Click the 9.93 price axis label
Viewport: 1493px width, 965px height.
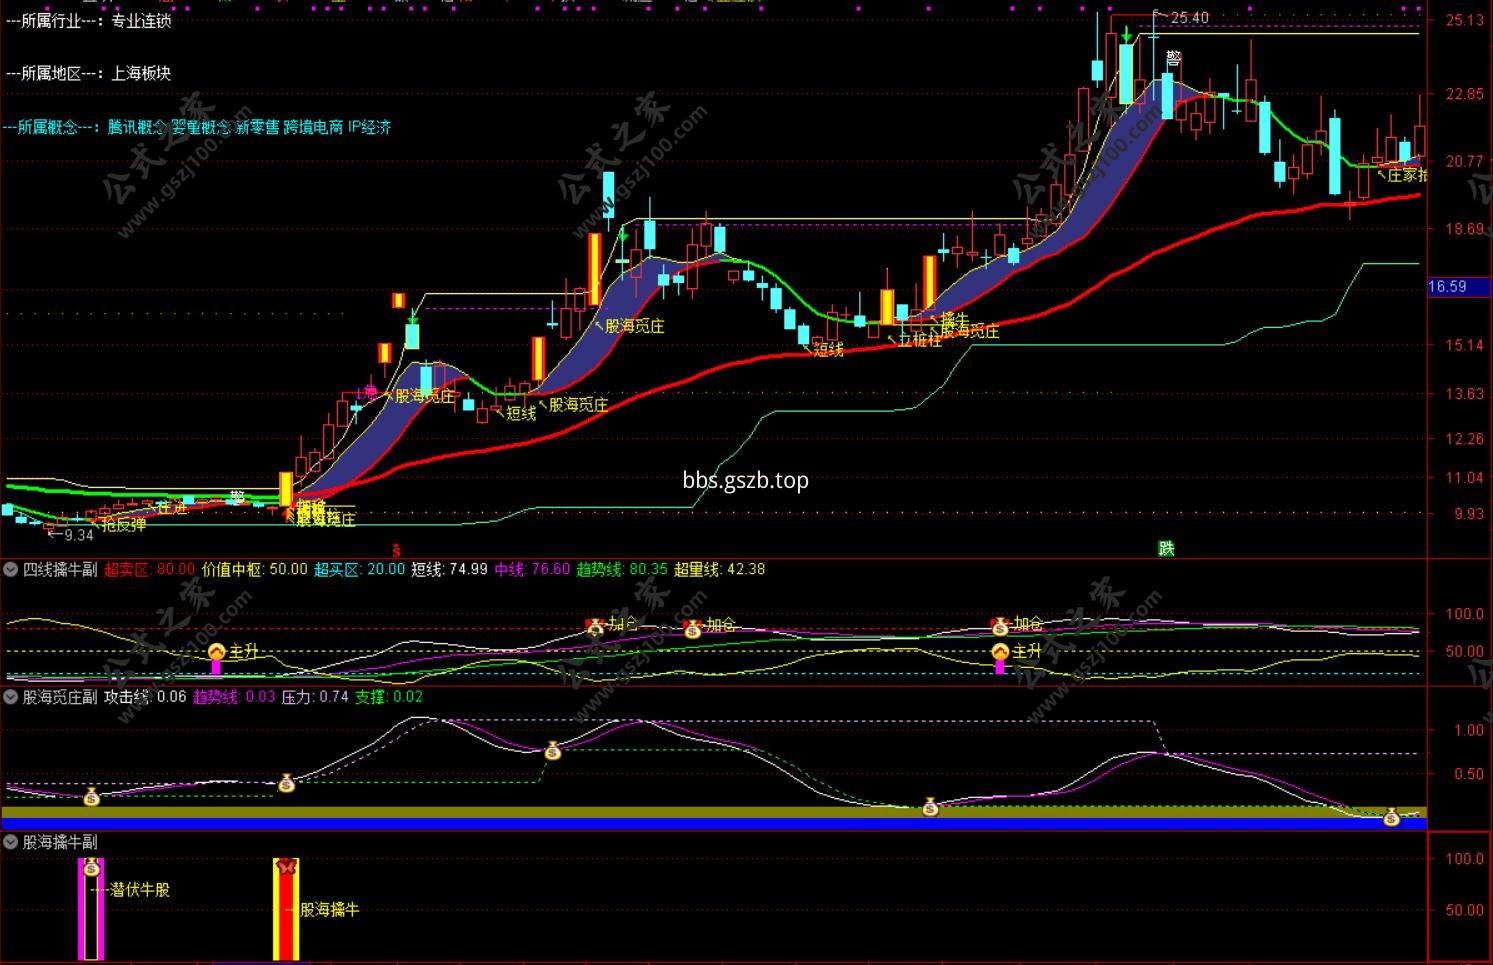tap(1468, 514)
